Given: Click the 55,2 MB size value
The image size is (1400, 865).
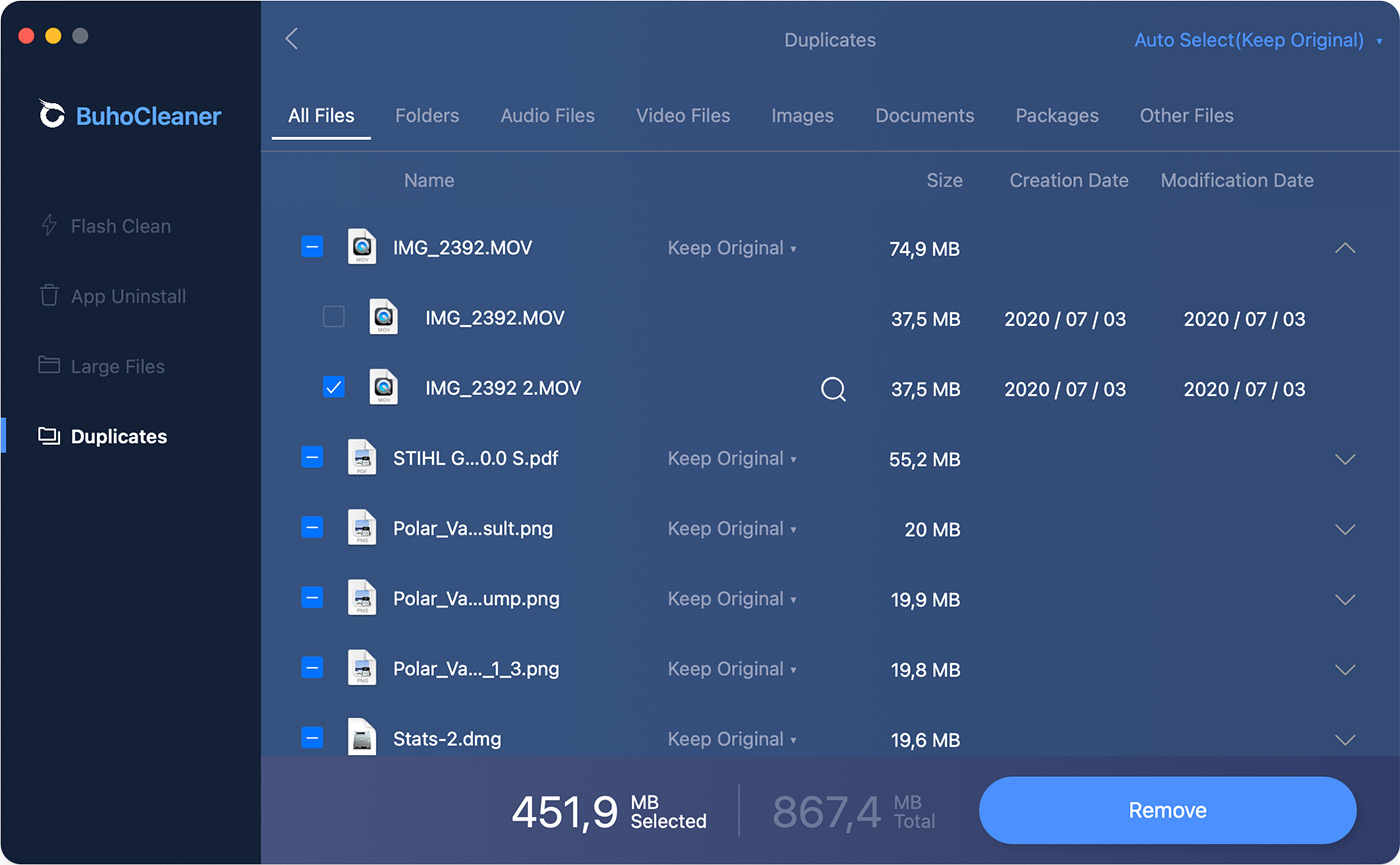Looking at the screenshot, I should [924, 460].
